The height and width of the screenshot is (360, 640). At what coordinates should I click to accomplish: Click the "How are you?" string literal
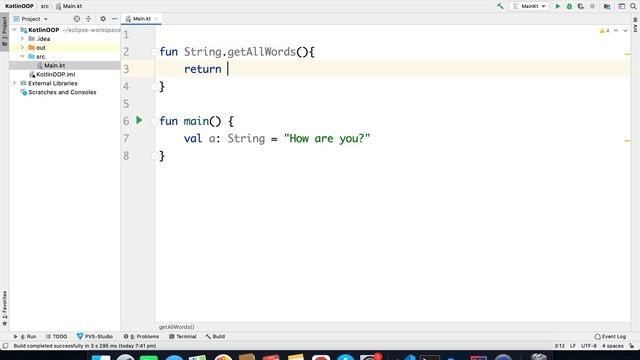point(327,138)
